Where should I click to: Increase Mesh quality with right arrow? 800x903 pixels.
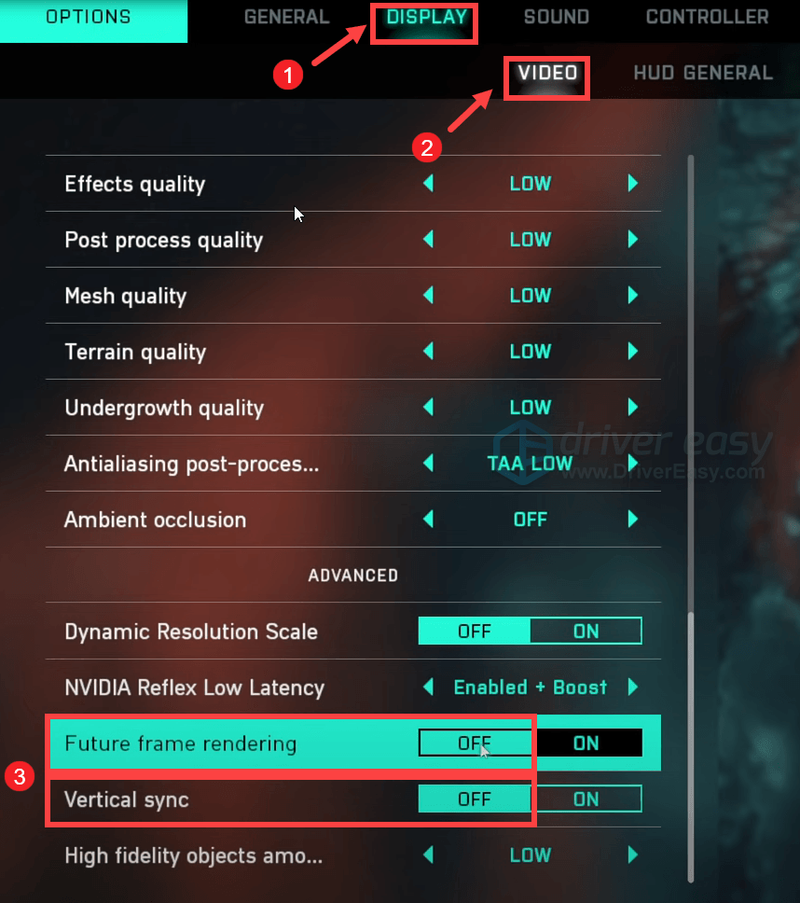pyautogui.click(x=632, y=295)
